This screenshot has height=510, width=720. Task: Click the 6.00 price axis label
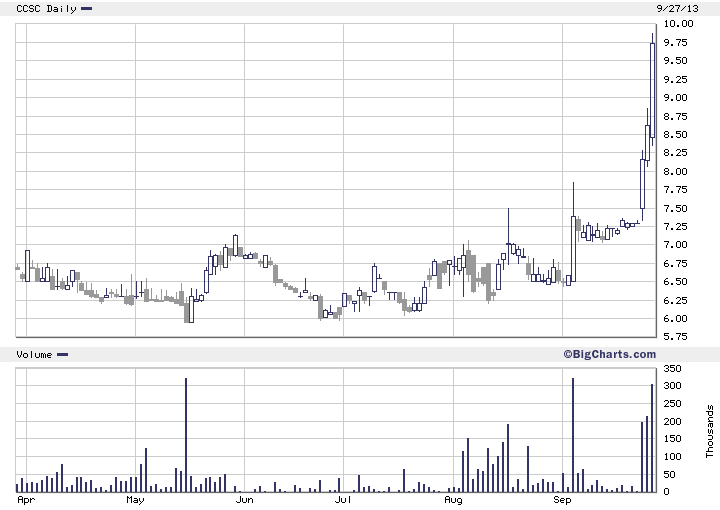click(x=675, y=319)
